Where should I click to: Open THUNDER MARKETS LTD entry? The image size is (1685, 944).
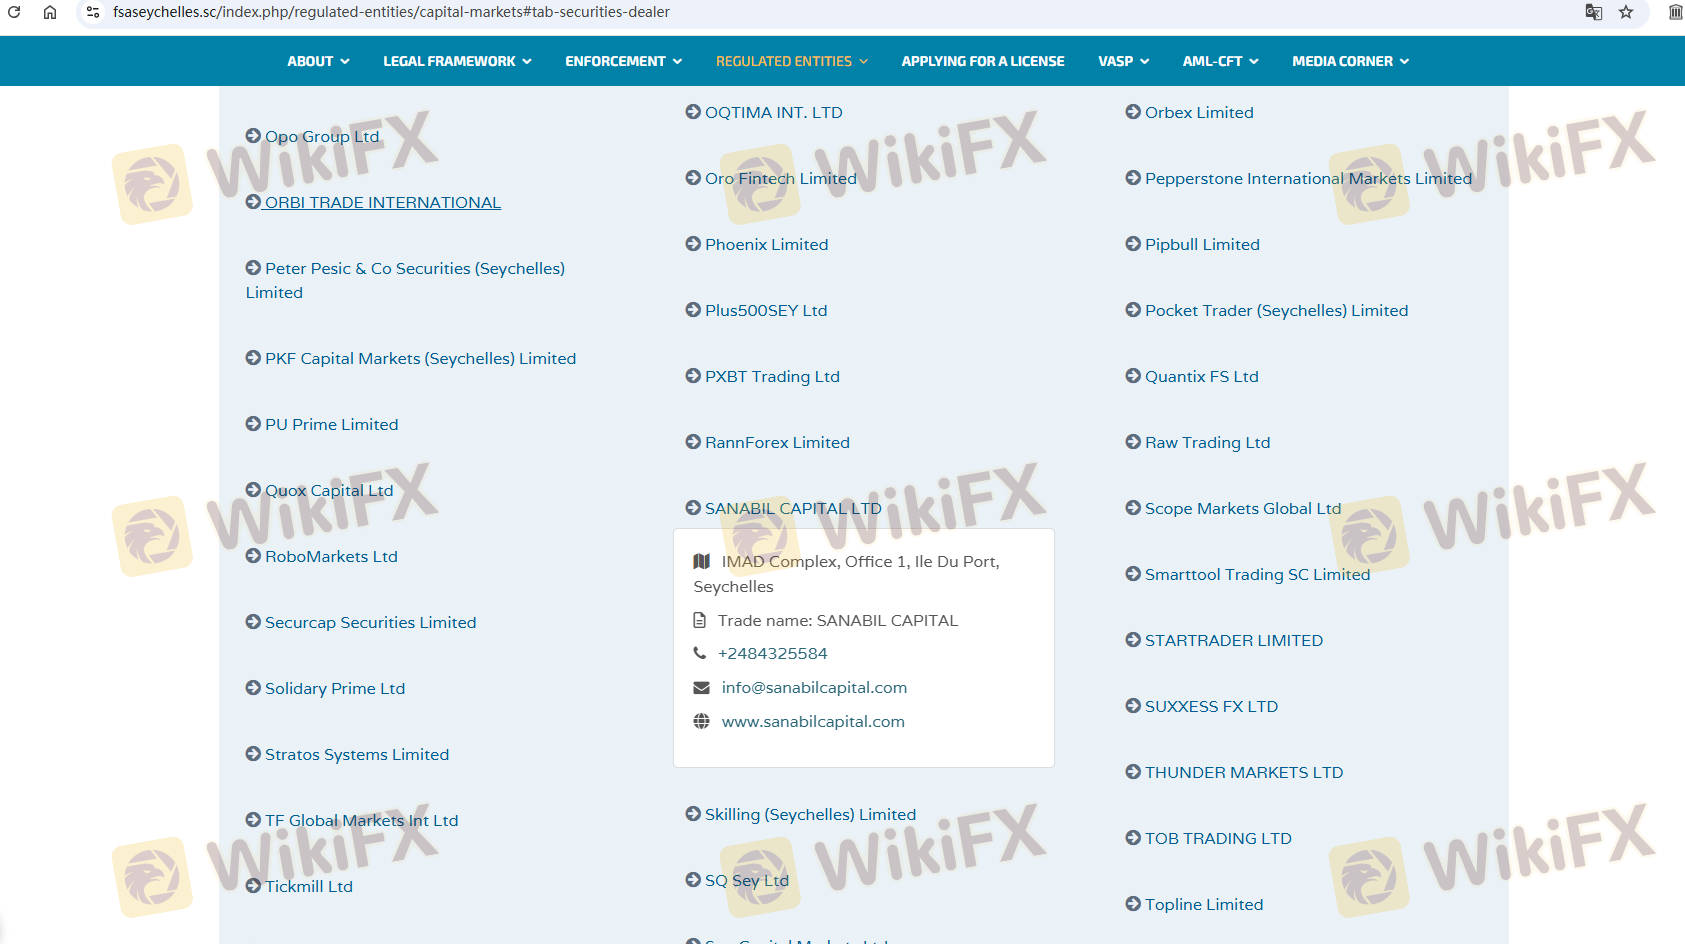point(1234,772)
